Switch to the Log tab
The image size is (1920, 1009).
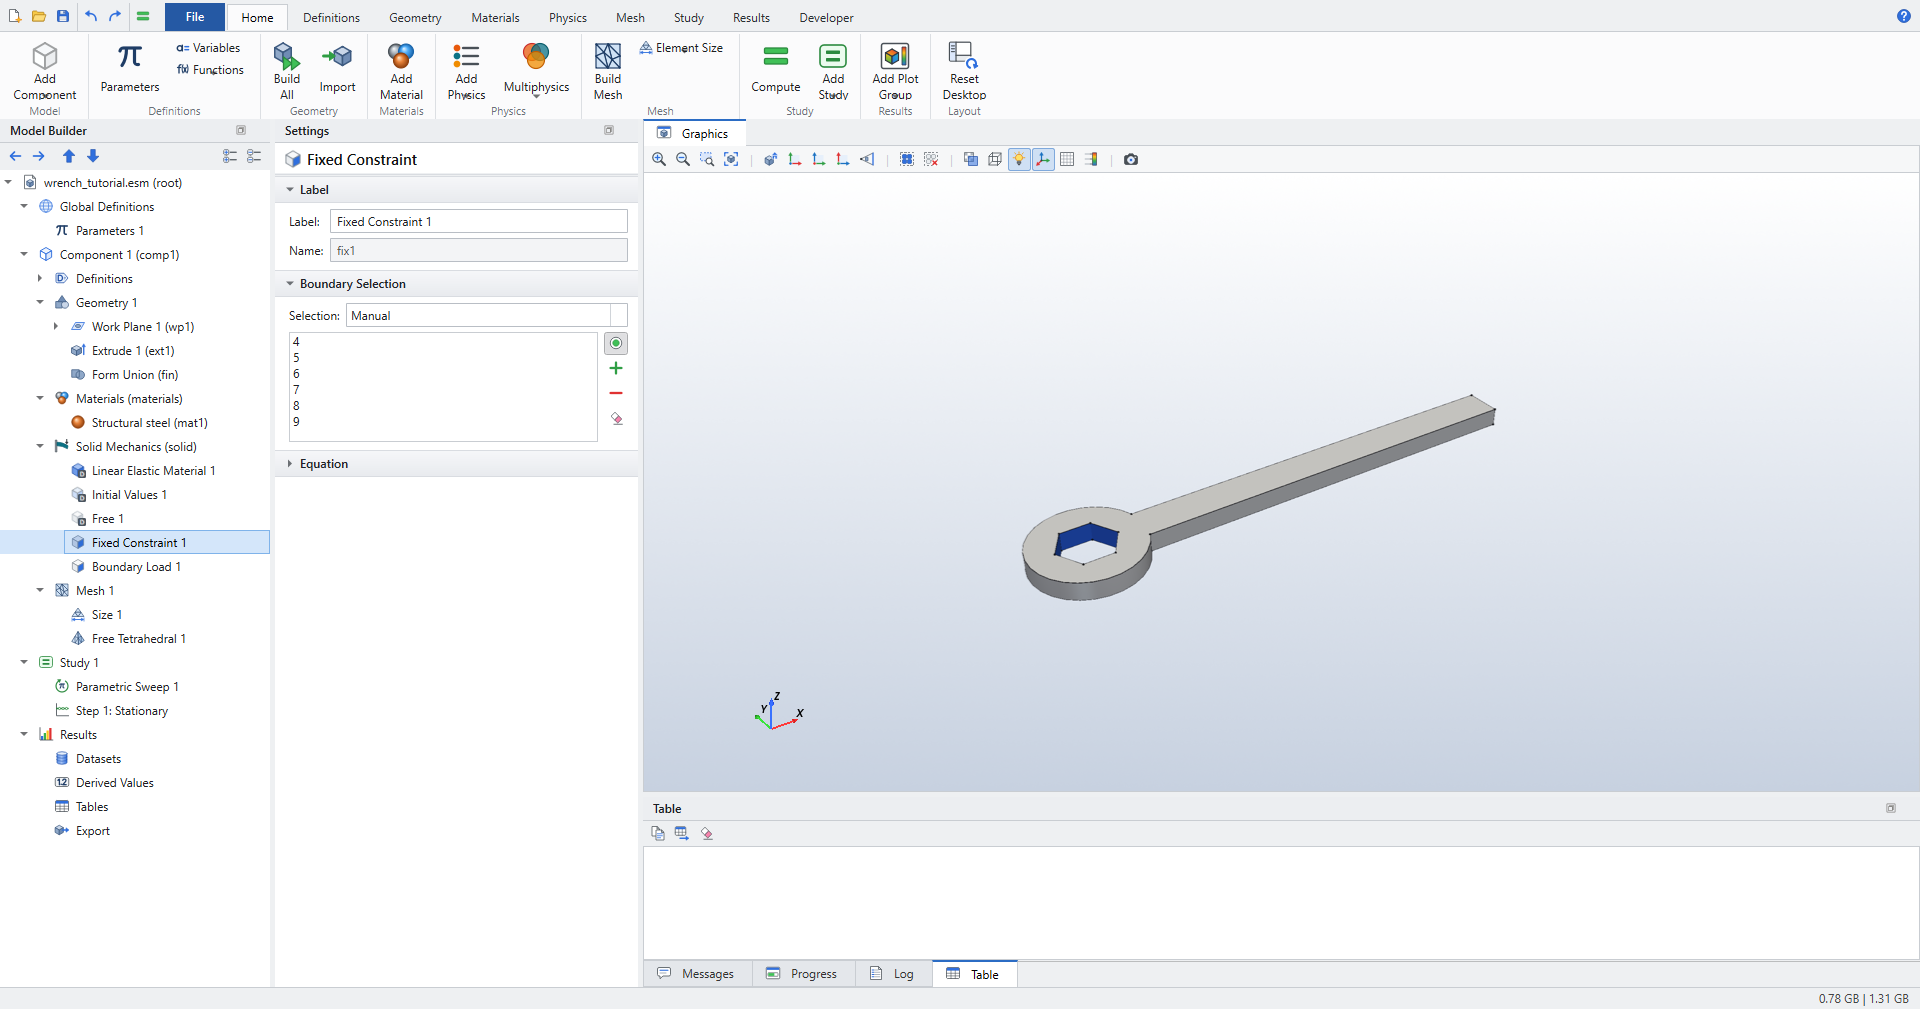tap(892, 974)
